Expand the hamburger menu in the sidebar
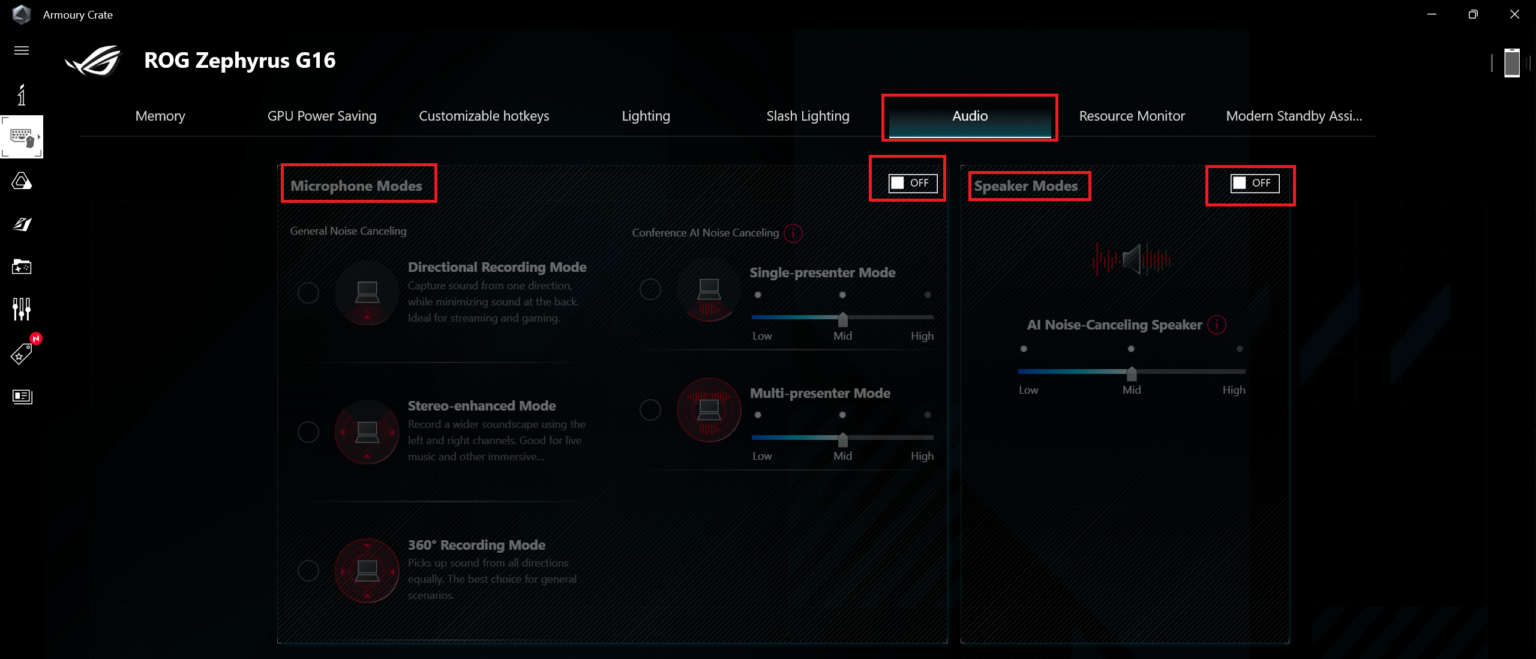Image resolution: width=1536 pixels, height=659 pixels. 21,50
